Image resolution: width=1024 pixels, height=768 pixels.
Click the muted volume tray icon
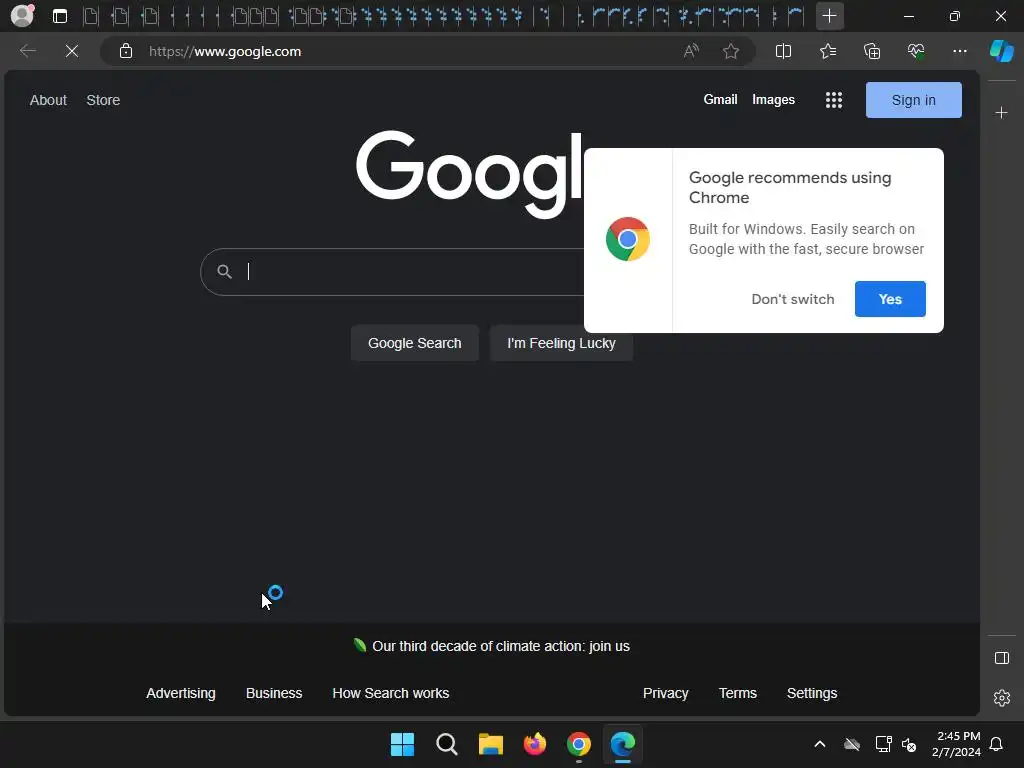click(908, 744)
